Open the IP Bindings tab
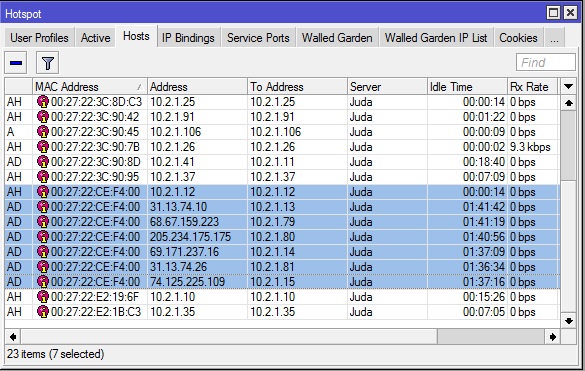 point(188,38)
